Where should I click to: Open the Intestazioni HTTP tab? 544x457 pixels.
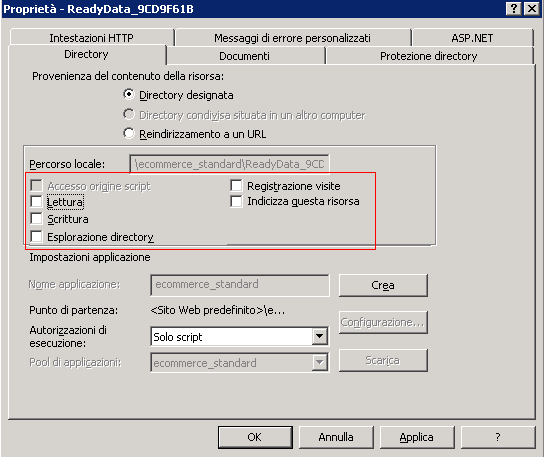pos(92,37)
